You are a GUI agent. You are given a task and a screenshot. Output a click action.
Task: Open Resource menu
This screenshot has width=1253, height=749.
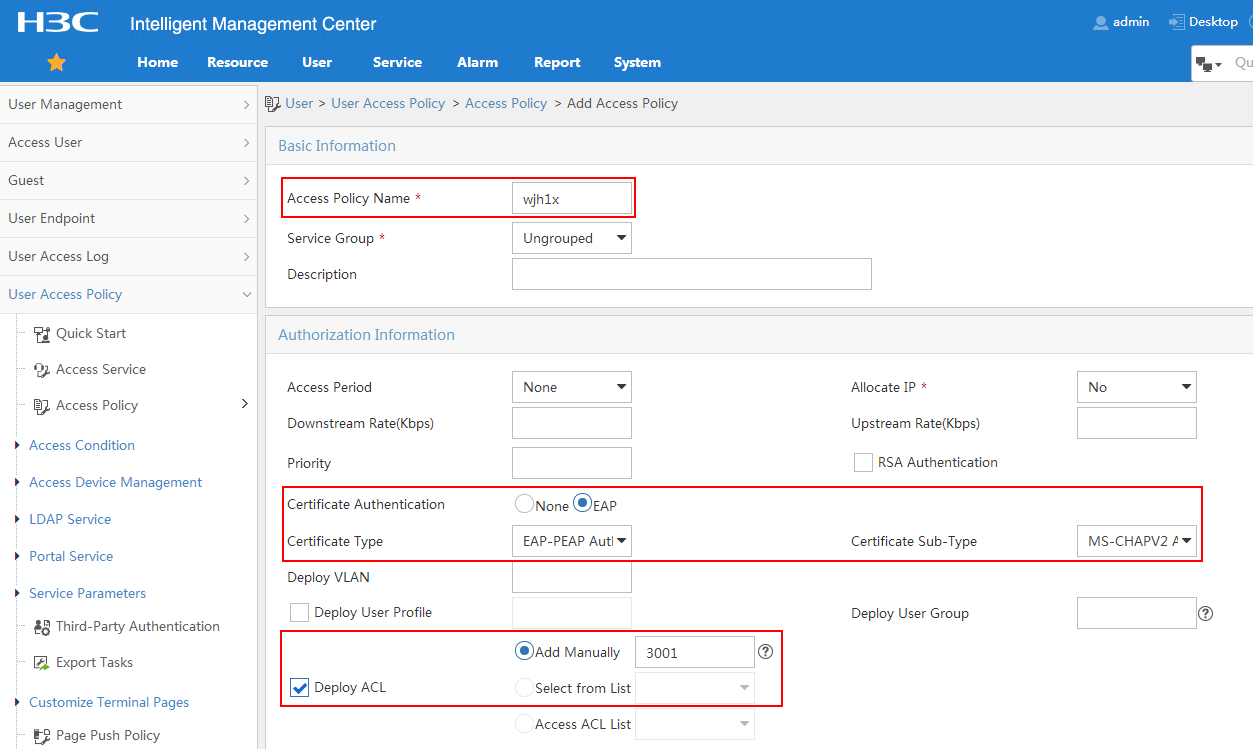238,62
